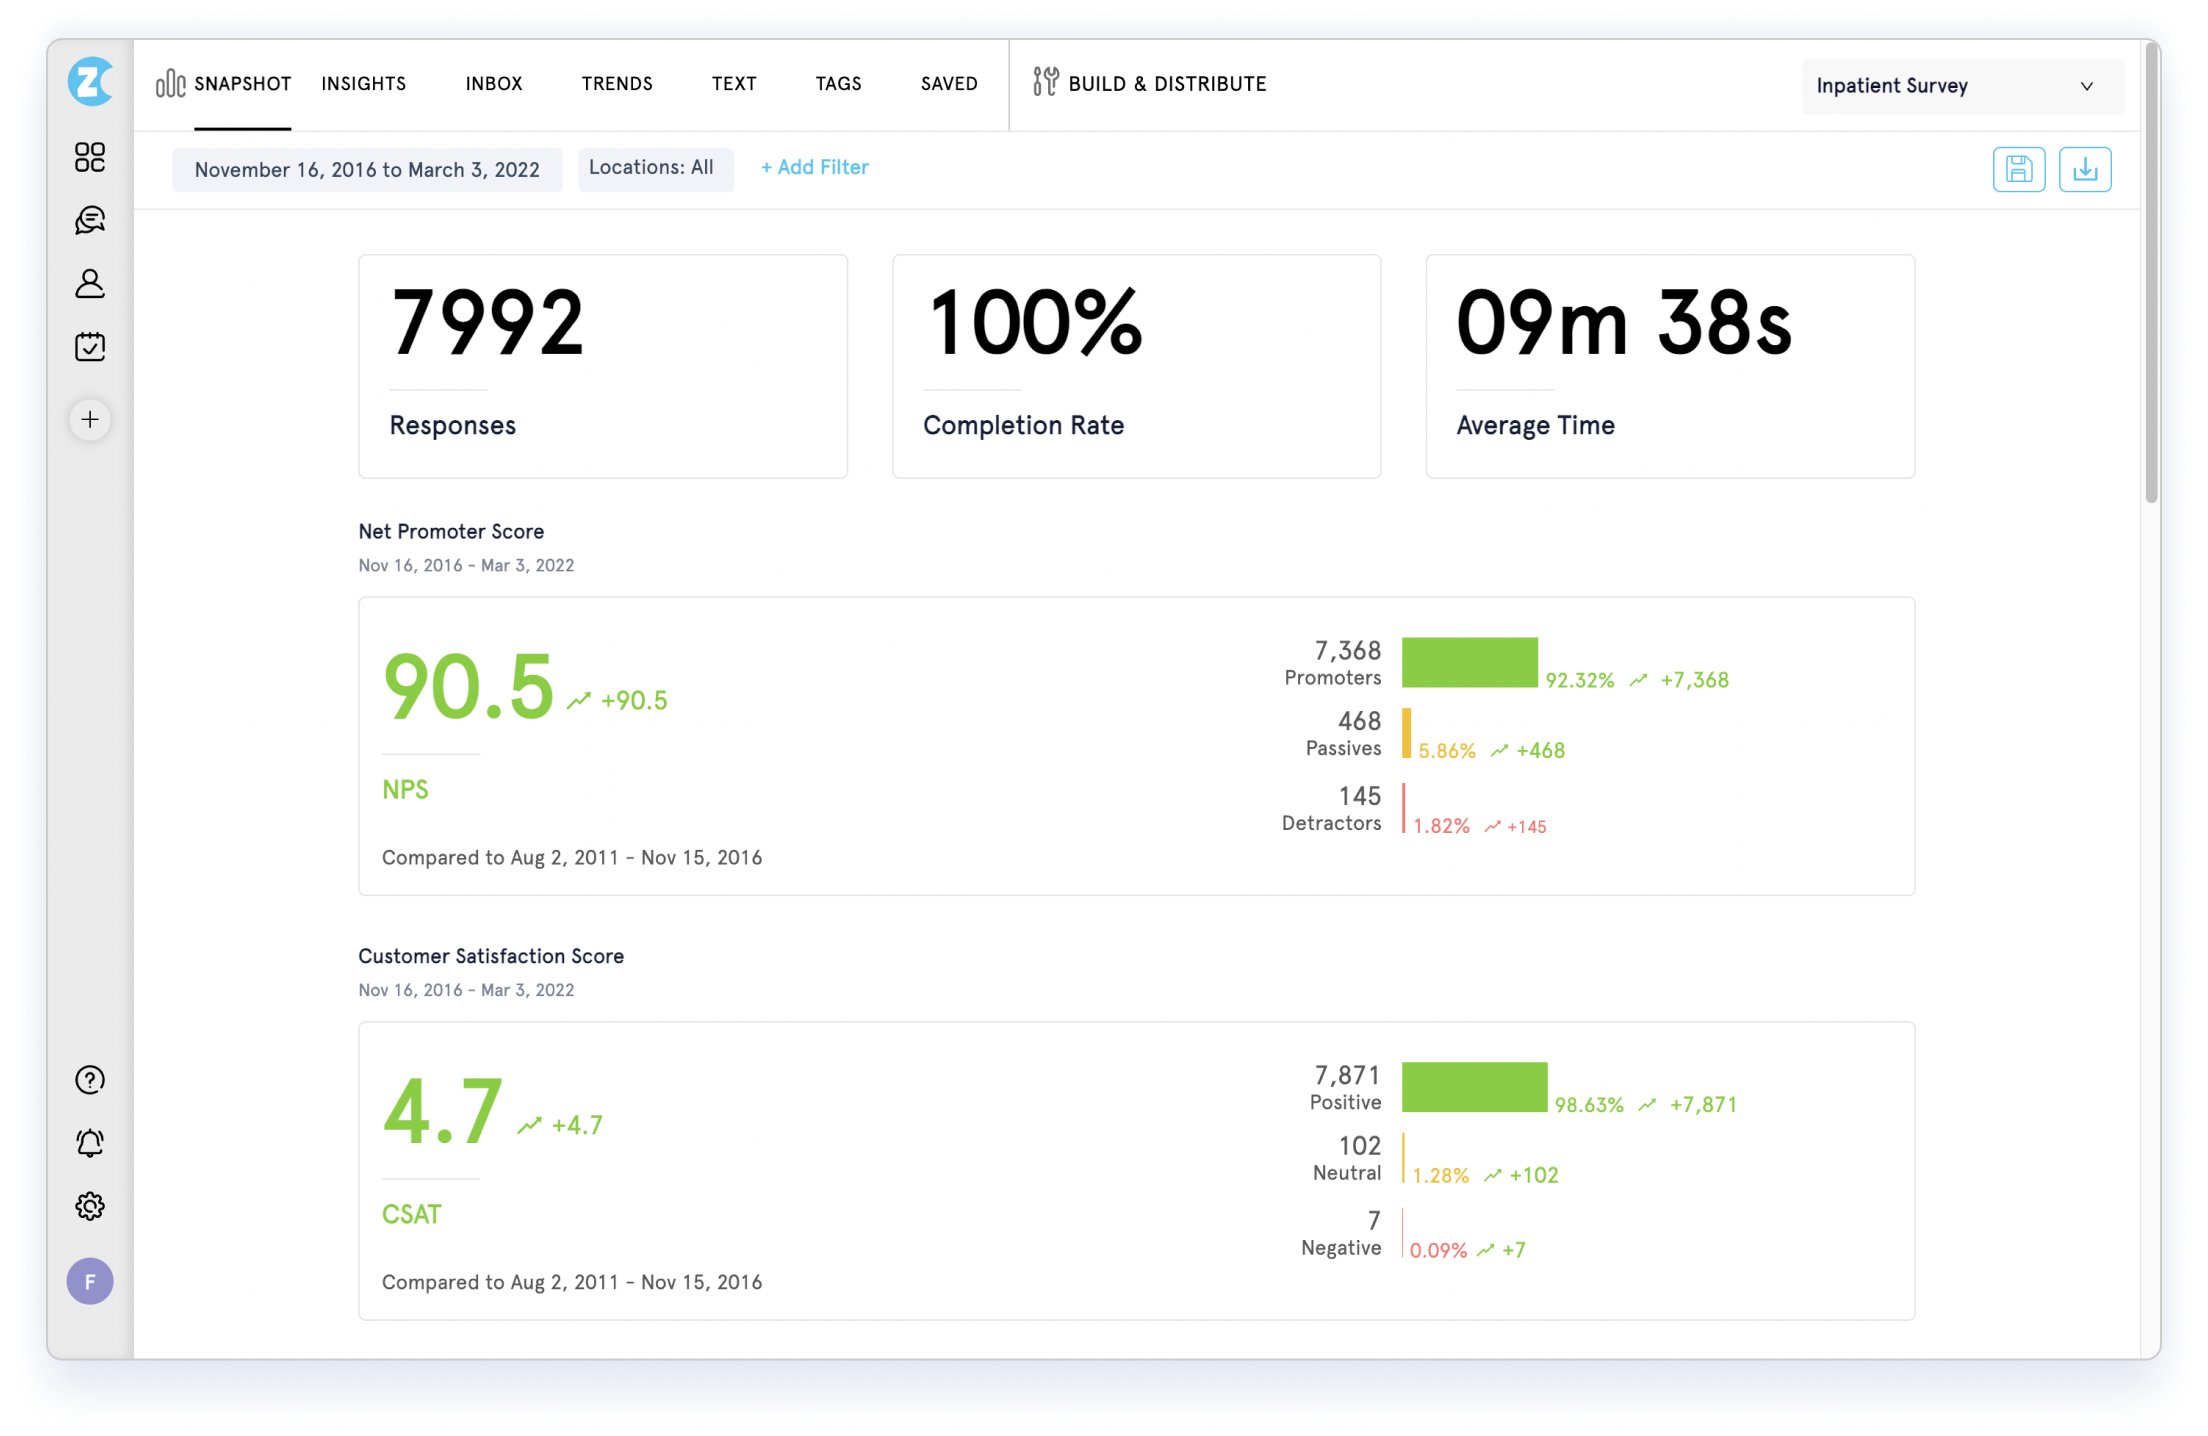Click the NPS label under score
The width and height of the screenshot is (2208, 1436).
(405, 790)
